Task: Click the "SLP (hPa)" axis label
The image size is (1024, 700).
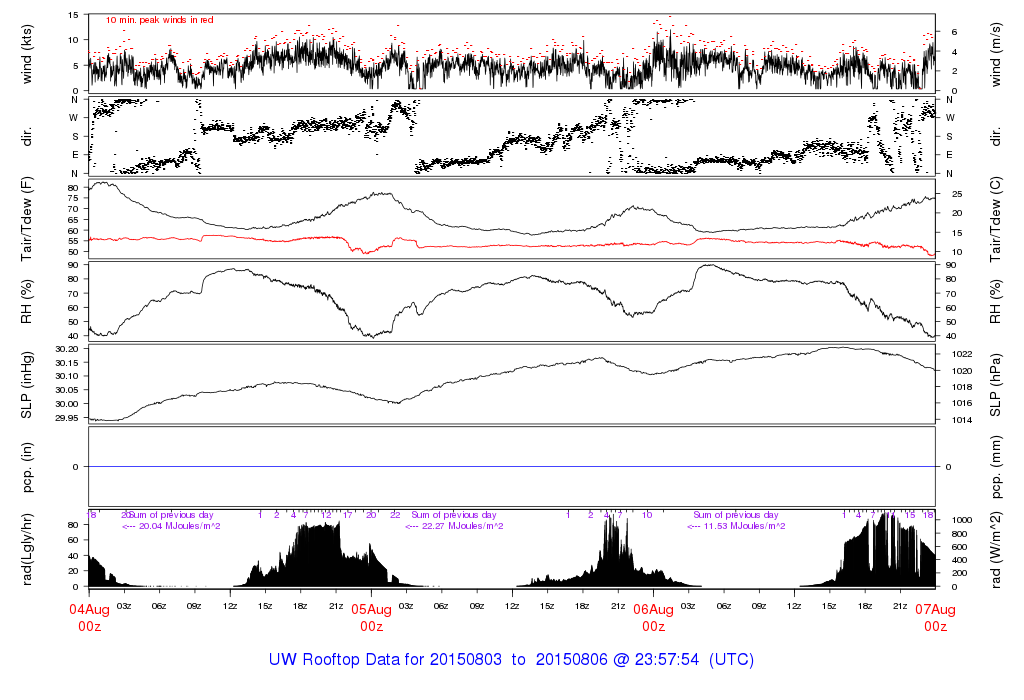Action: [x=996, y=385]
